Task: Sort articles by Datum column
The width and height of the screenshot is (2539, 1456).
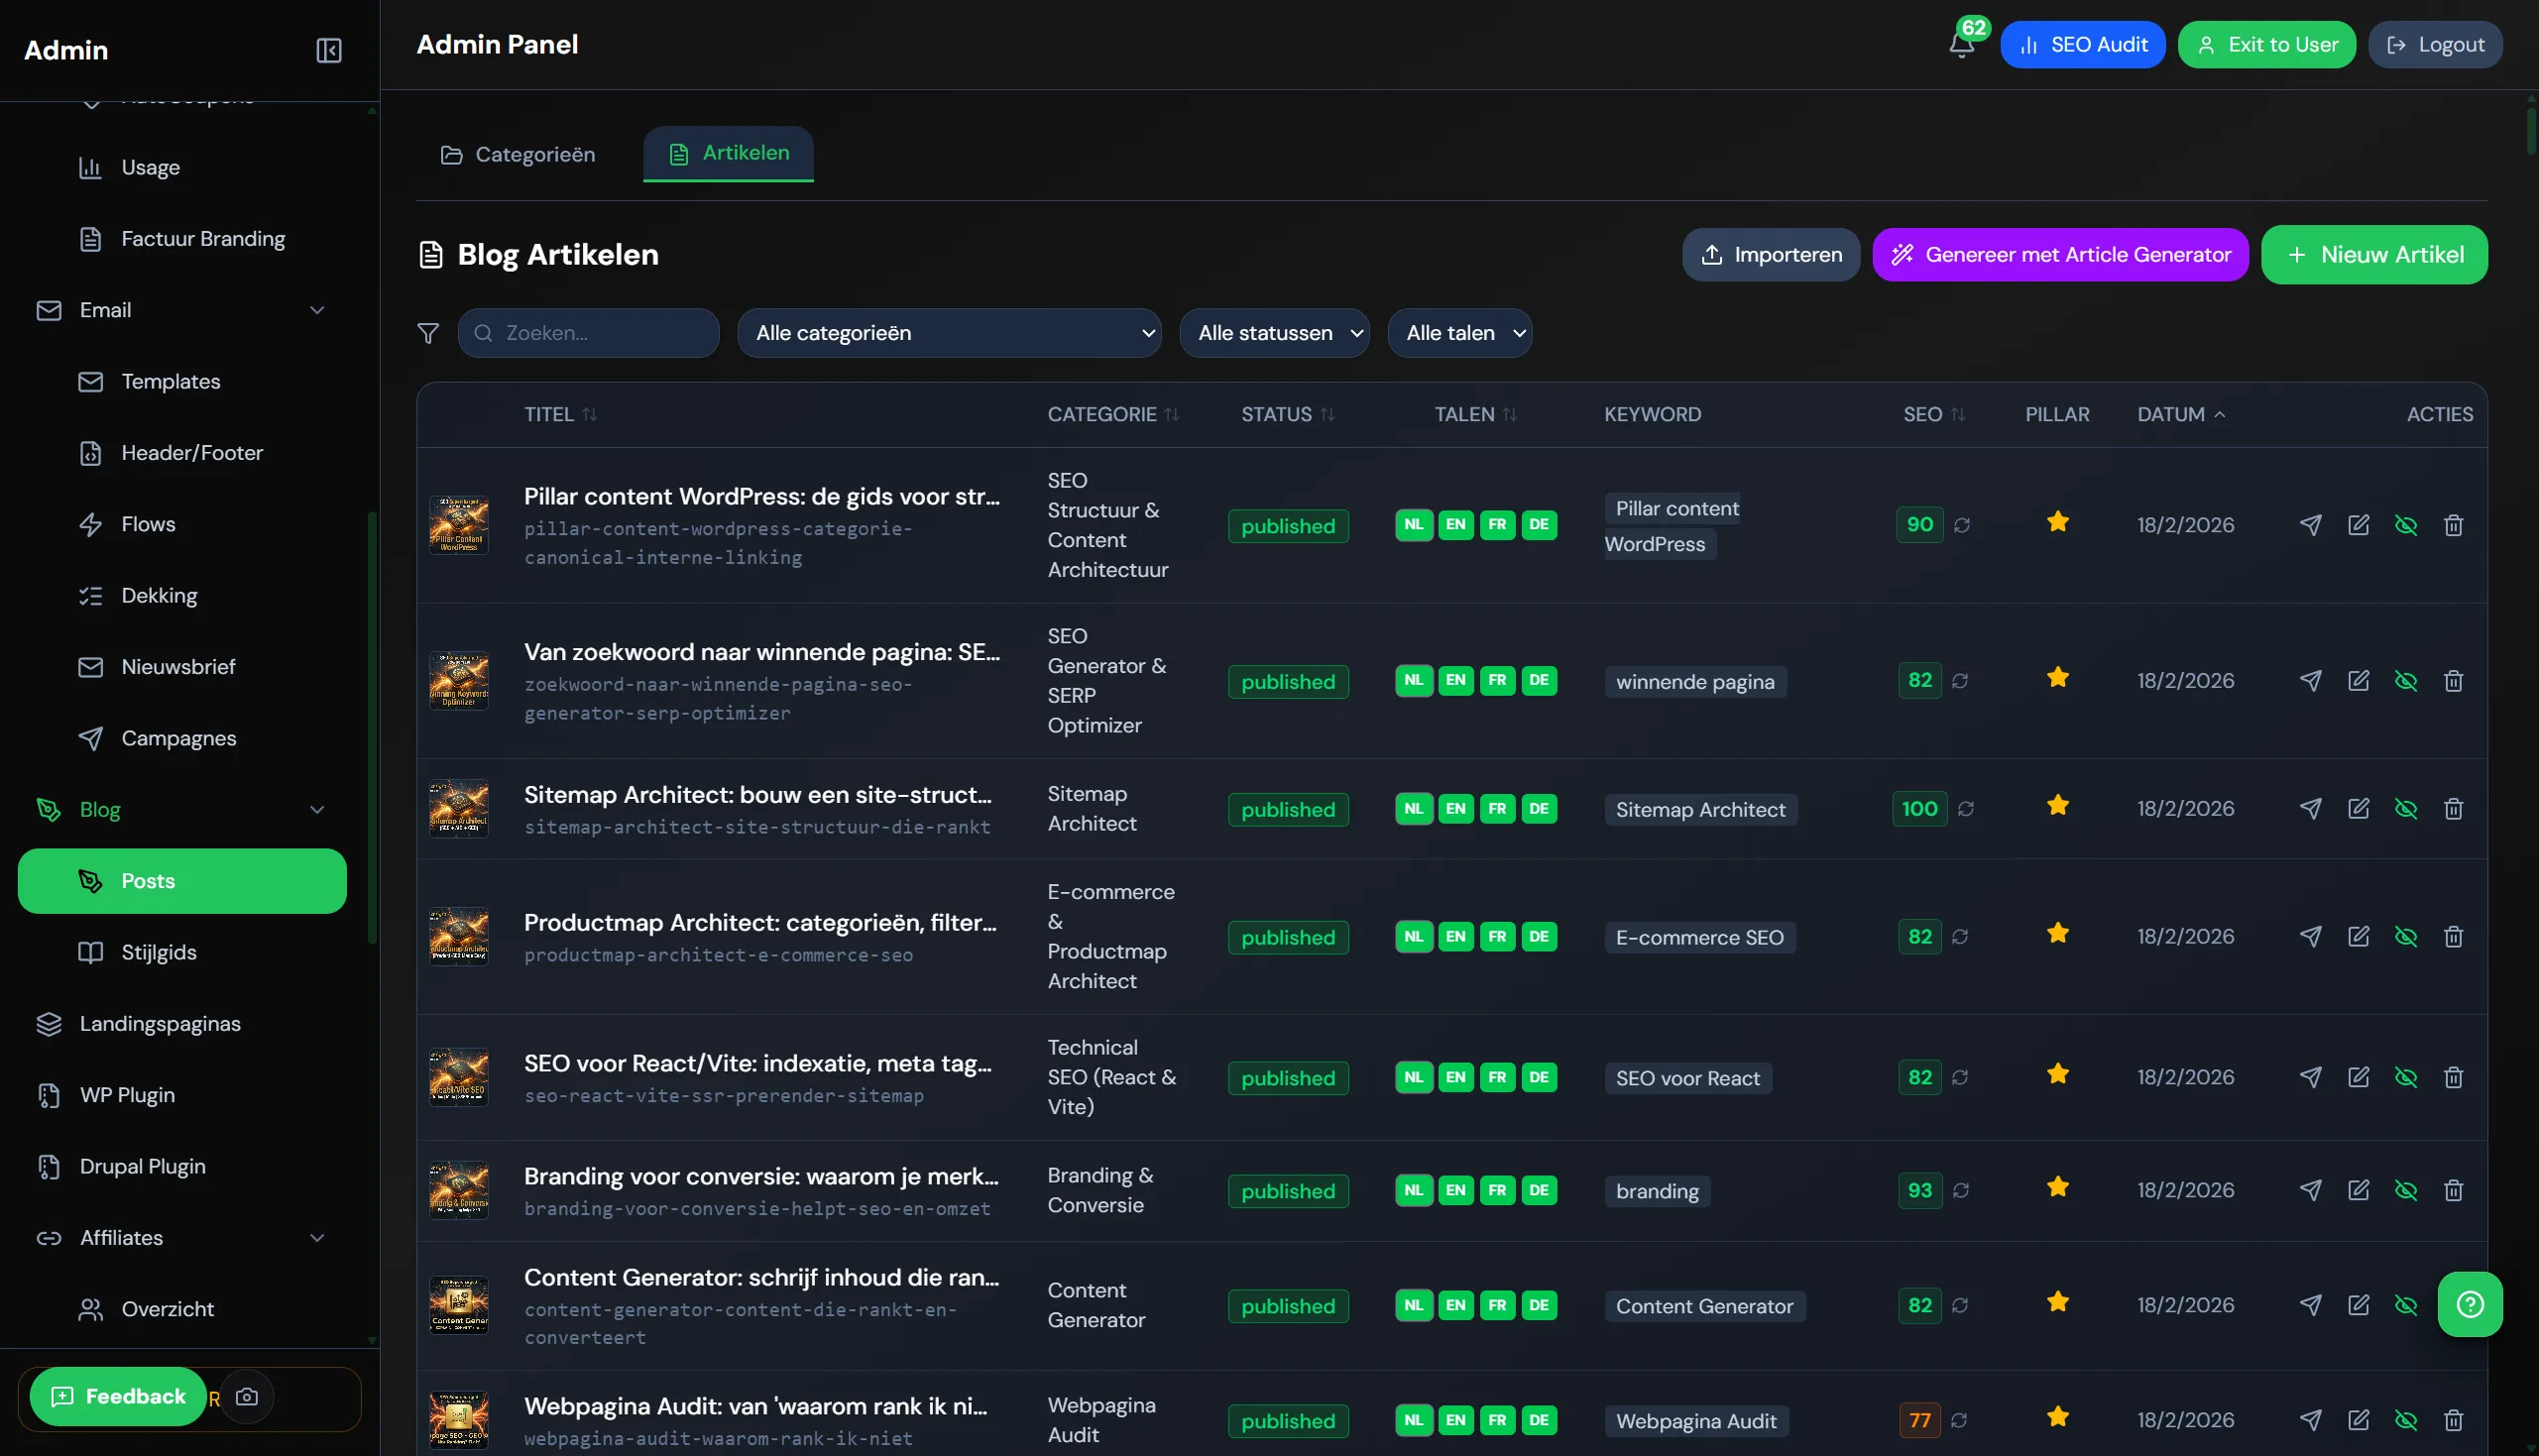Action: (x=2181, y=415)
